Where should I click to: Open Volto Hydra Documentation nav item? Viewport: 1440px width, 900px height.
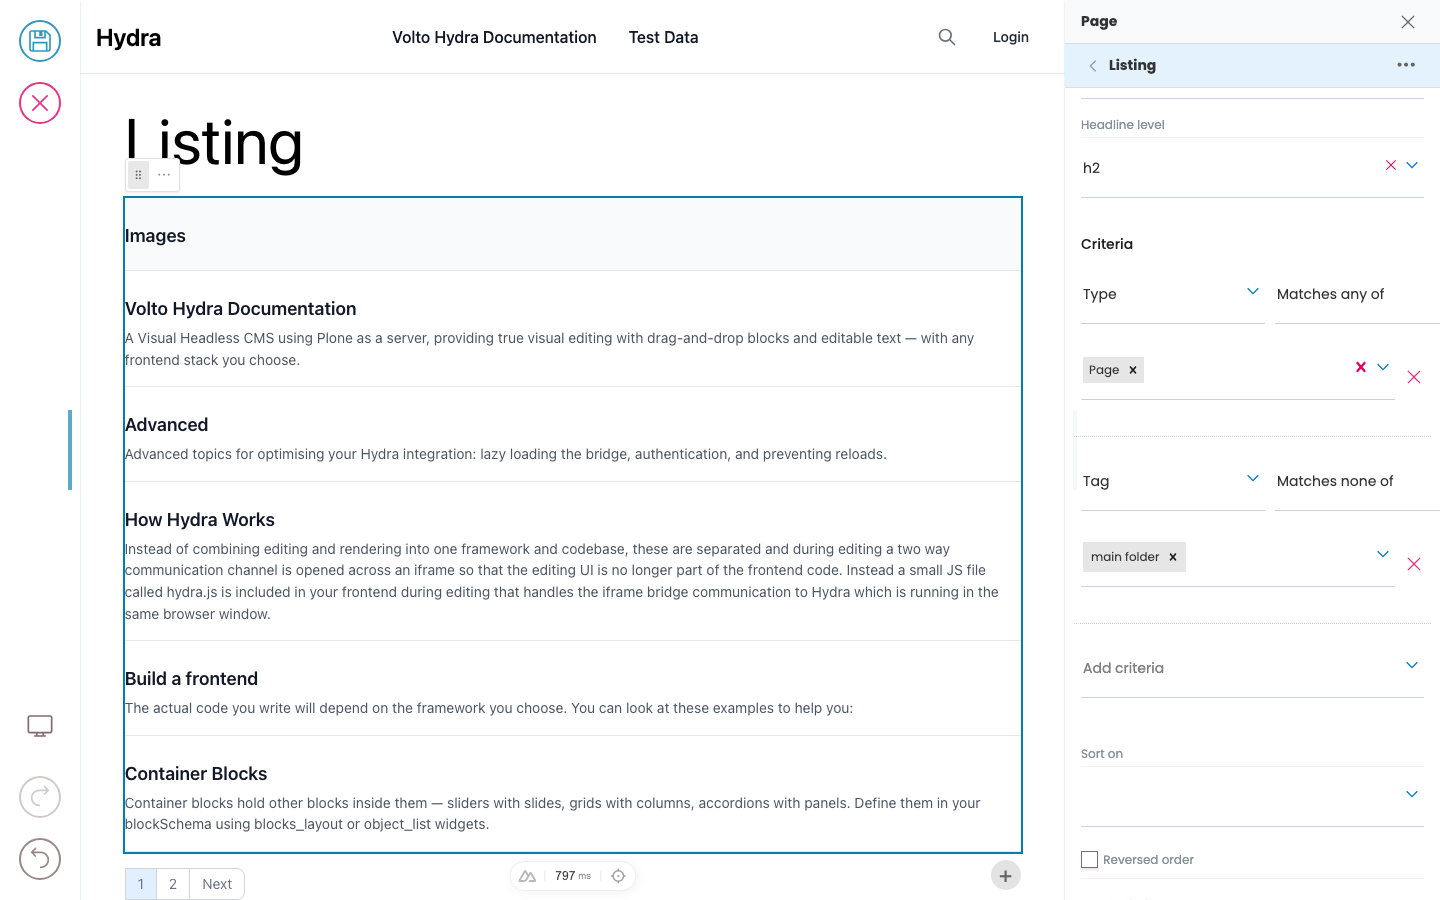(494, 37)
